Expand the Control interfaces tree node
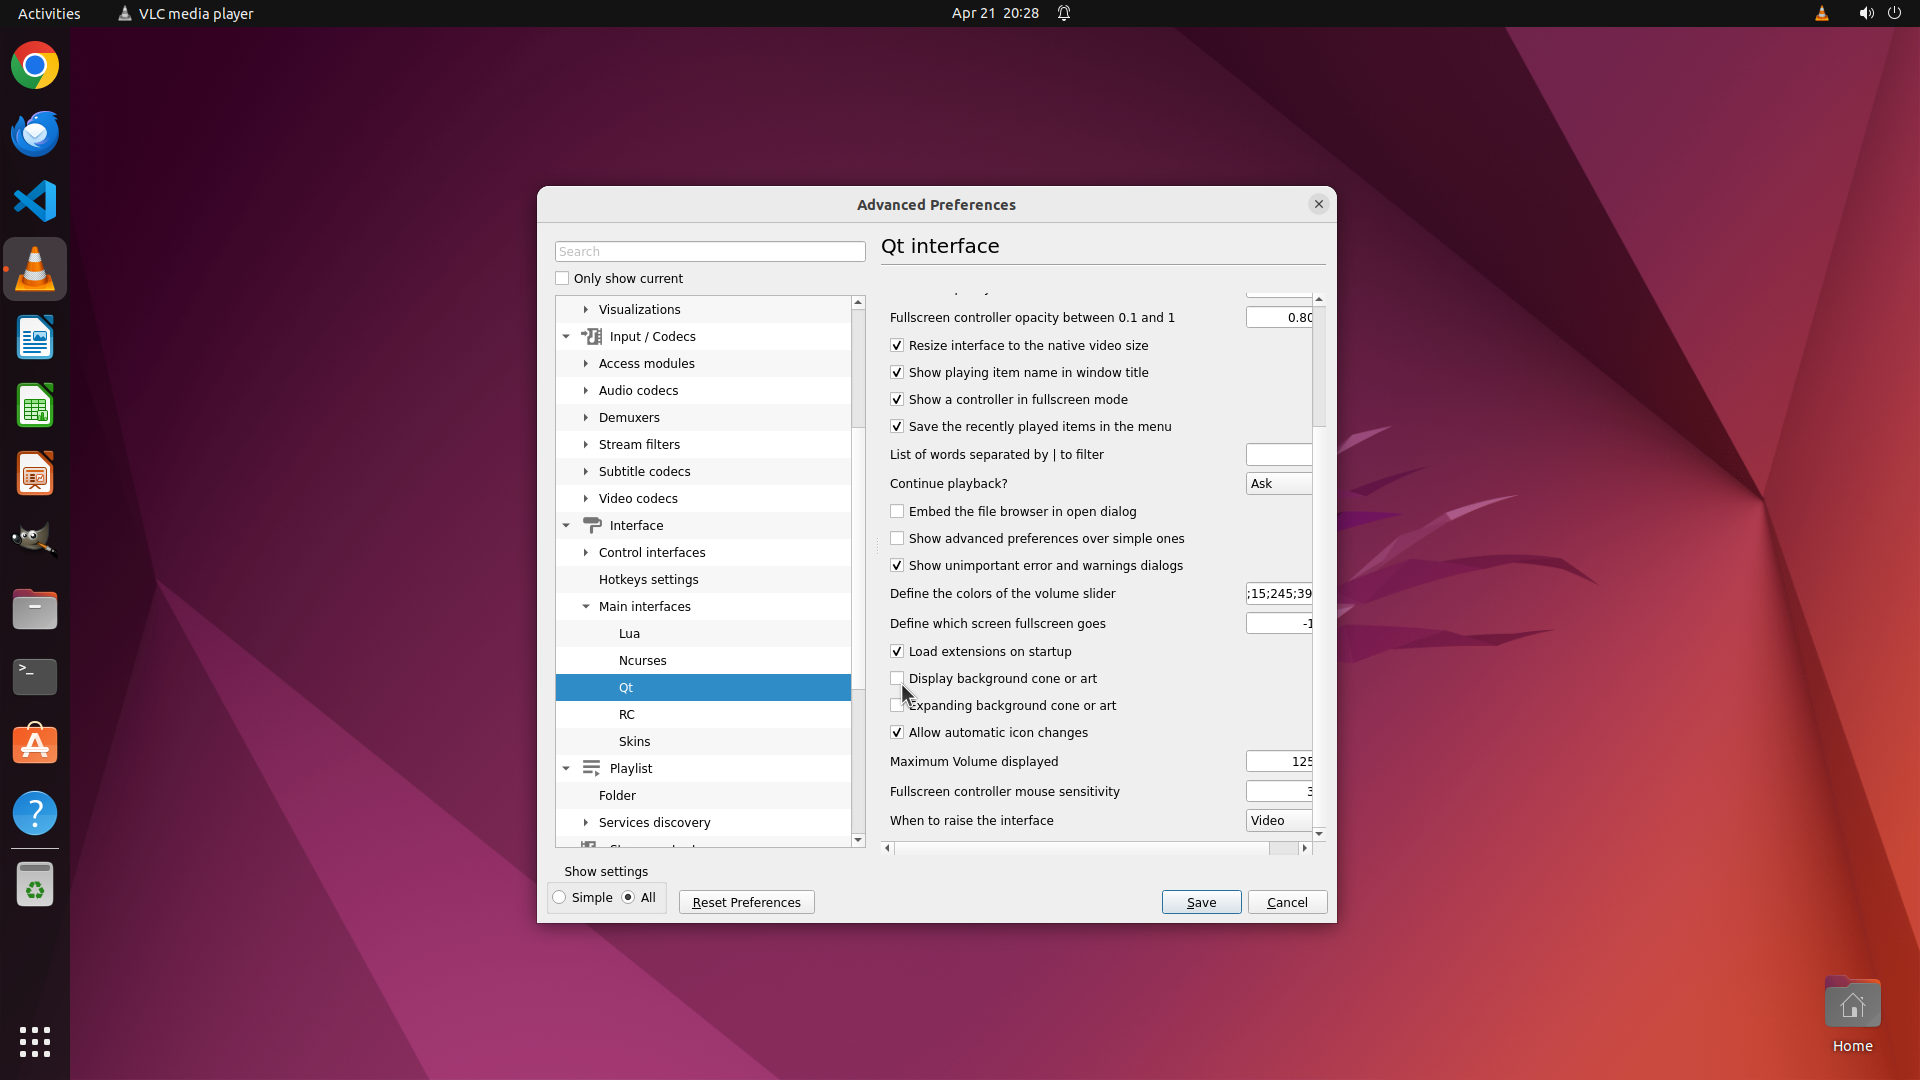This screenshot has width=1920, height=1080. pyautogui.click(x=586, y=552)
